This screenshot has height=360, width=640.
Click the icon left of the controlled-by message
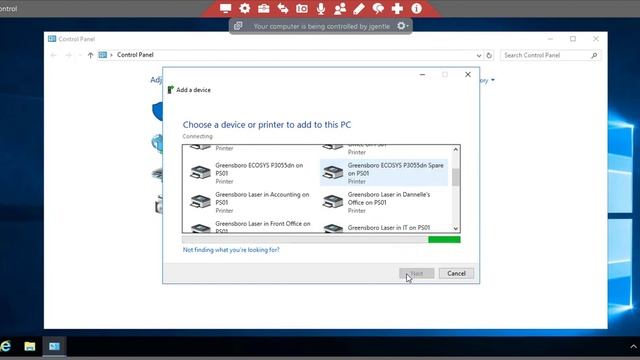coord(238,26)
